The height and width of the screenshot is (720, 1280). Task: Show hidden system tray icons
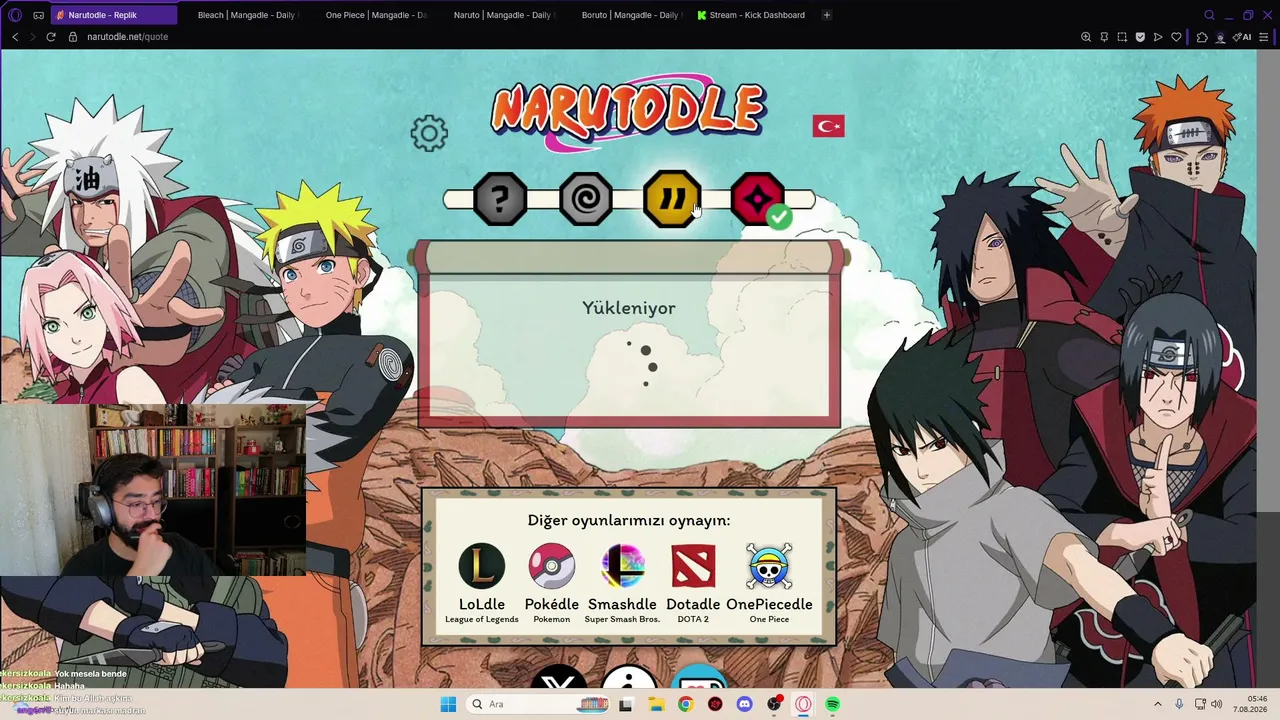[1158, 704]
